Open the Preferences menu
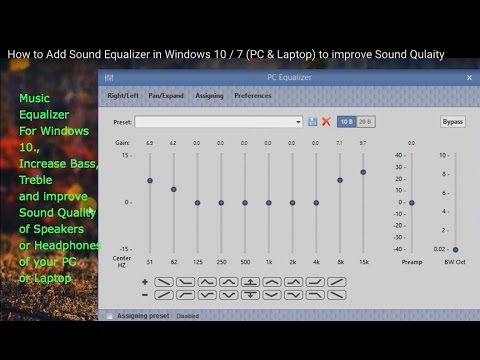The image size is (480, 360). pyautogui.click(x=253, y=96)
